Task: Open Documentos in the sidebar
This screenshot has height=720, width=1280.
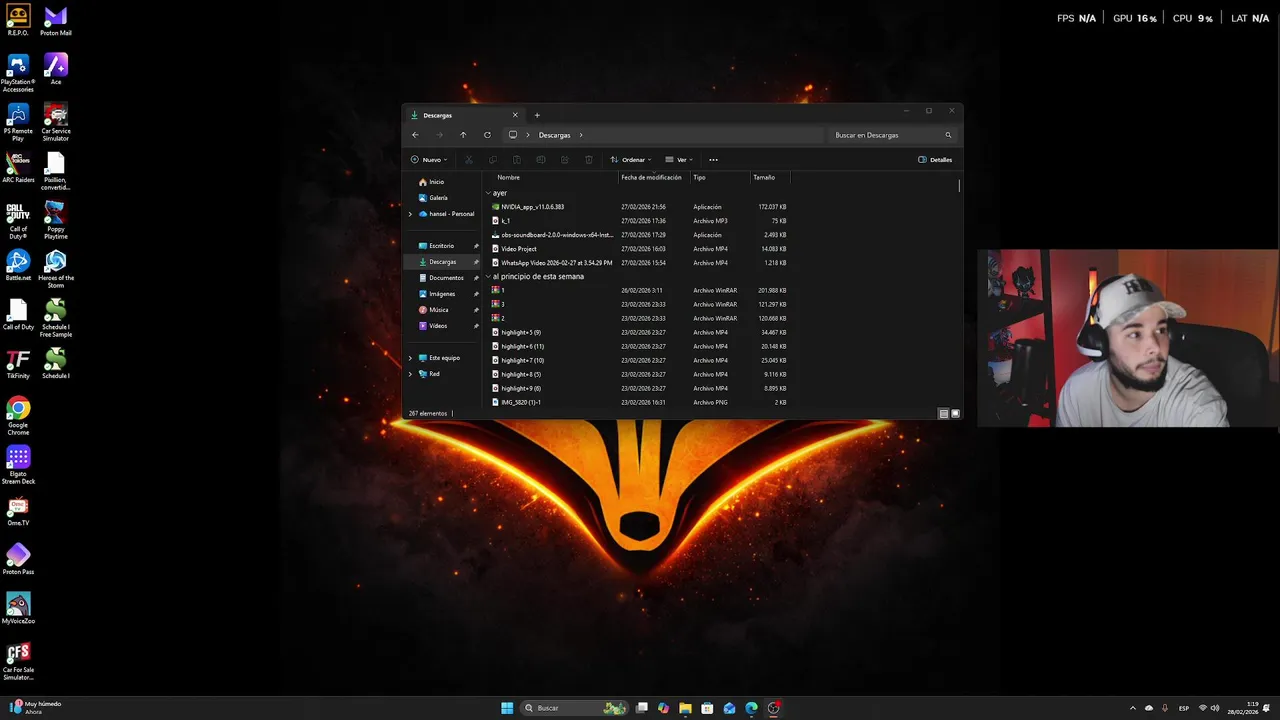Action: [x=446, y=278]
